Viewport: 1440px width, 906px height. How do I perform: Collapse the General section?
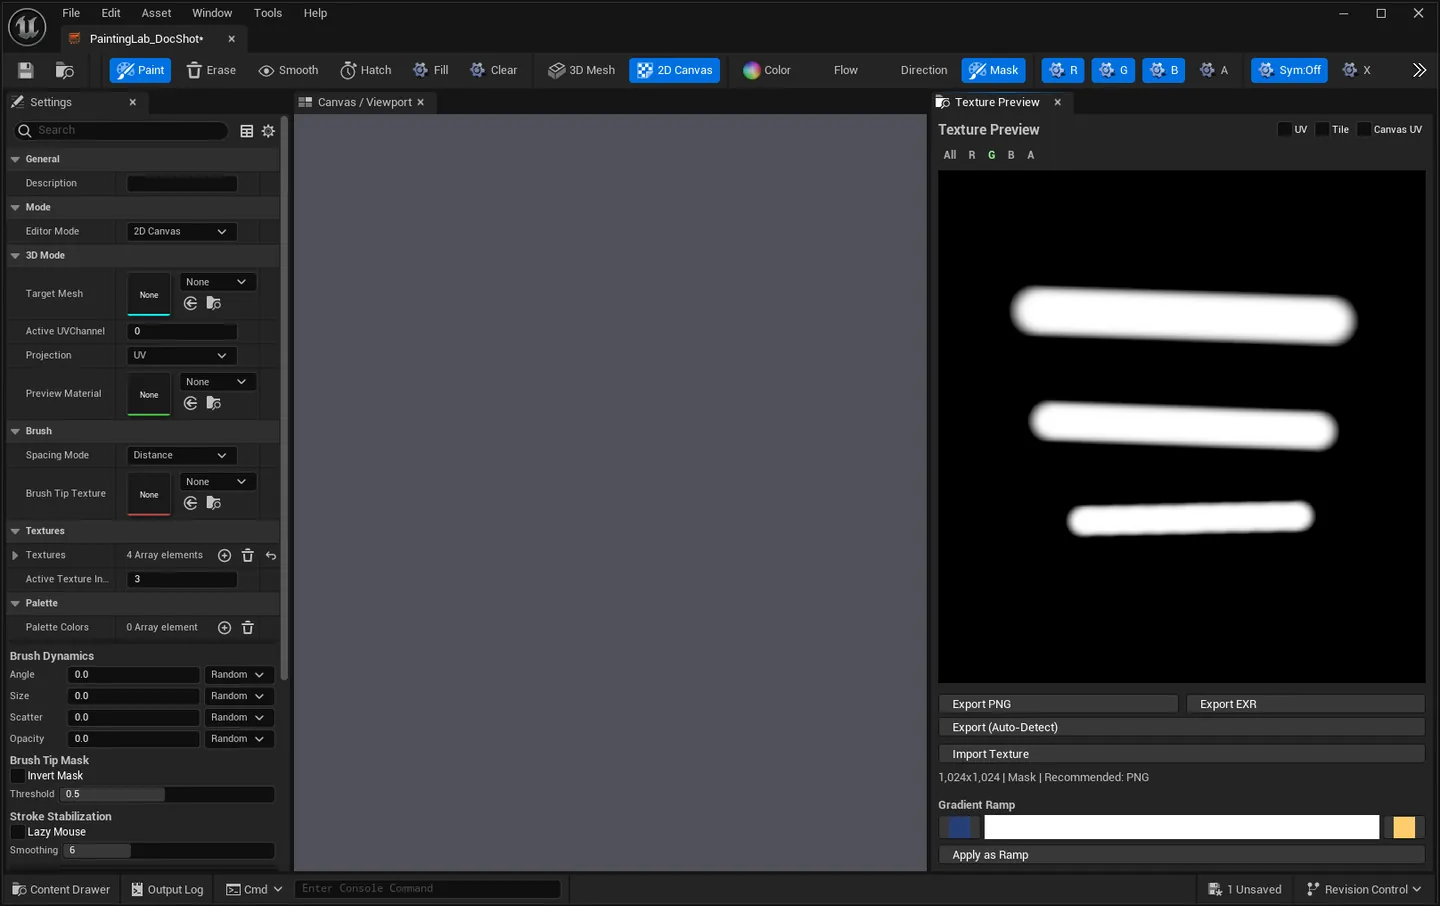pos(15,159)
